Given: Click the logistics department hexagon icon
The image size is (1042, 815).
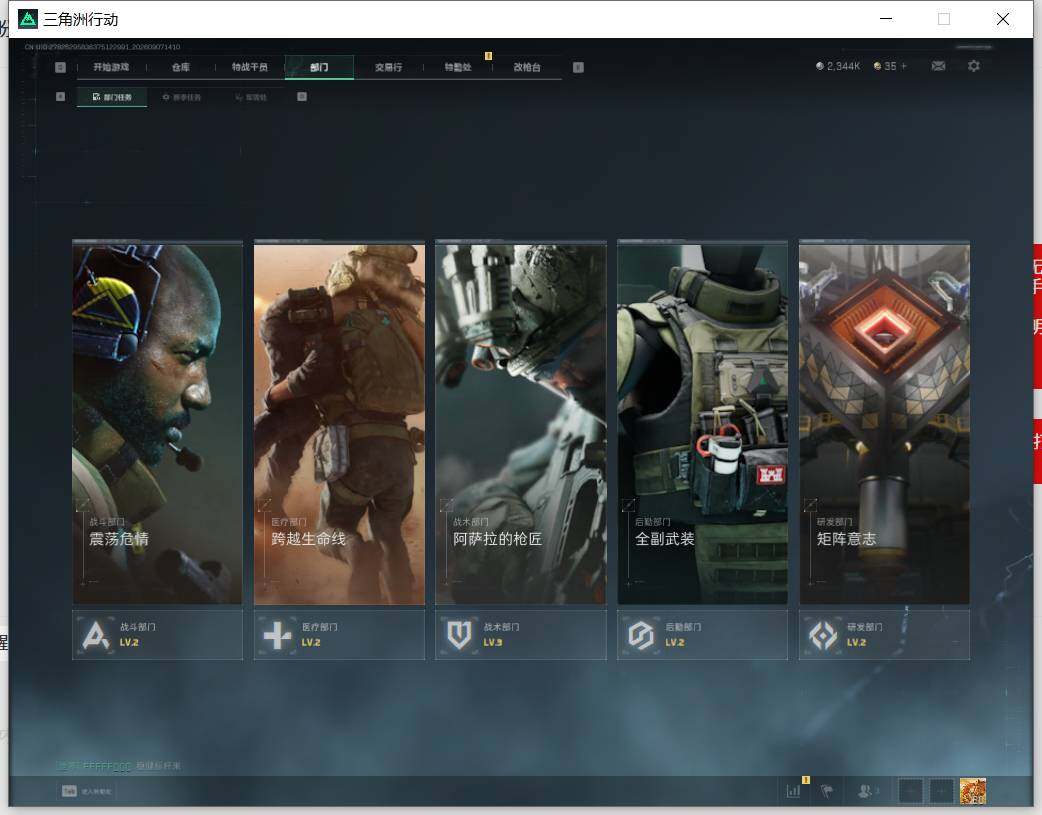Looking at the screenshot, I should tap(641, 636).
